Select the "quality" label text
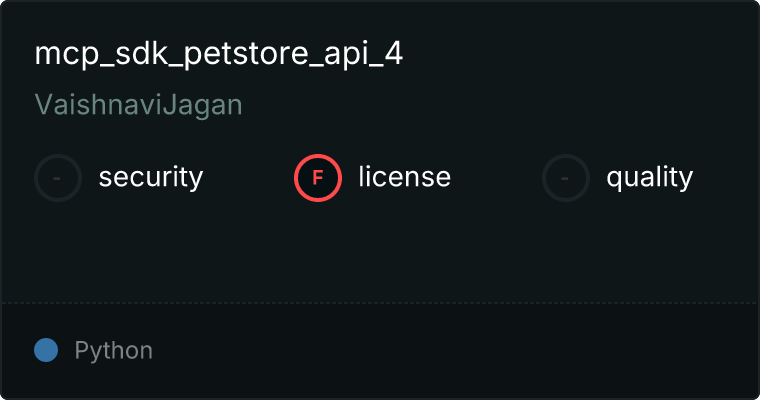Viewport: 760px width, 400px height. pos(649,178)
